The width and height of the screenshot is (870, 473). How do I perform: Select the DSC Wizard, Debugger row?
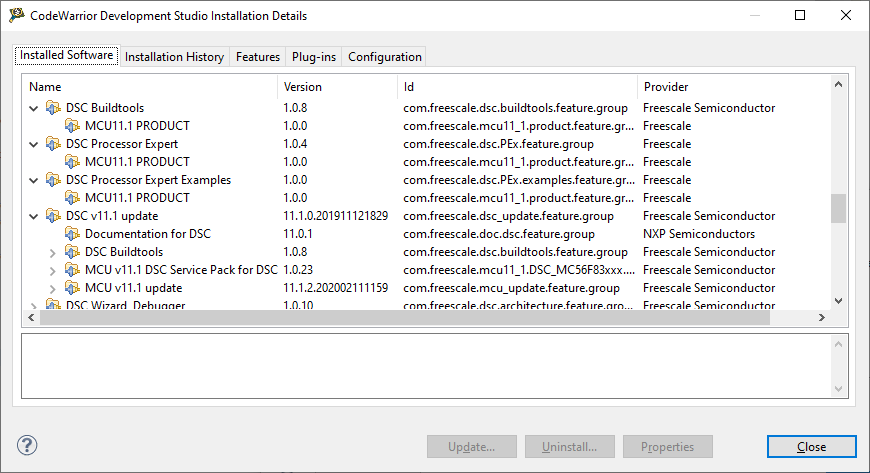coord(125,306)
